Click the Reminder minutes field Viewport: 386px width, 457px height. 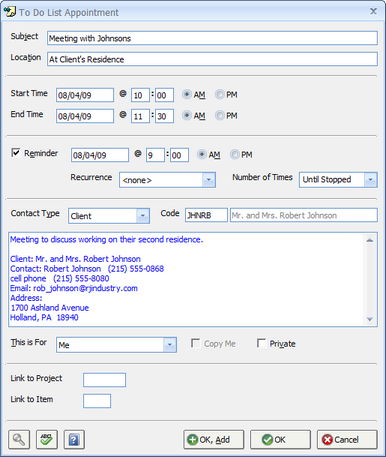click(179, 155)
